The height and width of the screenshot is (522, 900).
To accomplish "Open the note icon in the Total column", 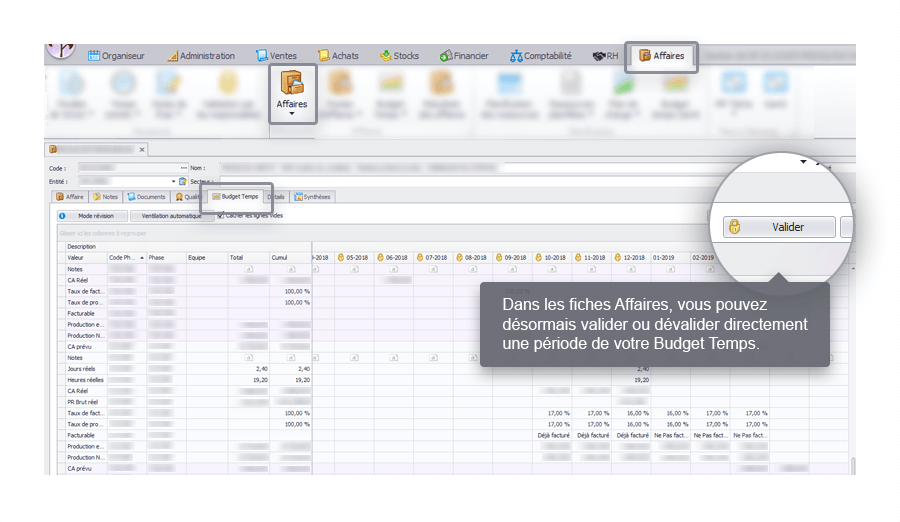I will [248, 269].
